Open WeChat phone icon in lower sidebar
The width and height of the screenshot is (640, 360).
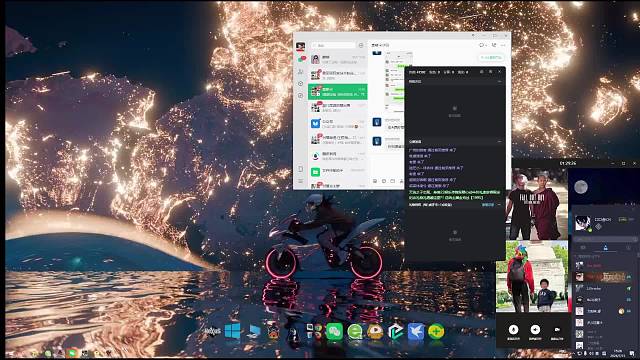[300, 169]
